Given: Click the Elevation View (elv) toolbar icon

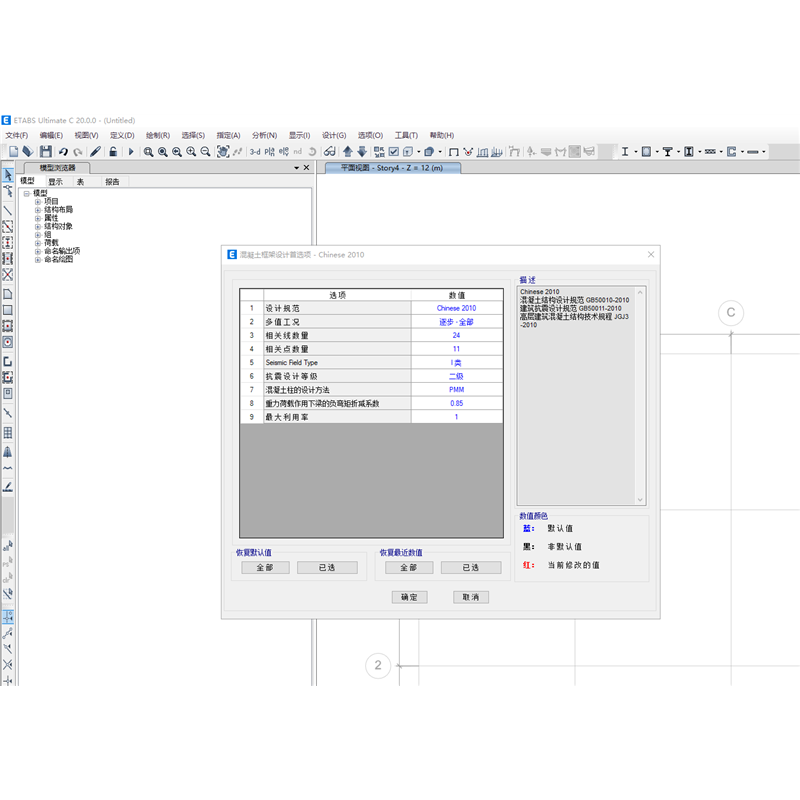Looking at the screenshot, I should [x=283, y=151].
